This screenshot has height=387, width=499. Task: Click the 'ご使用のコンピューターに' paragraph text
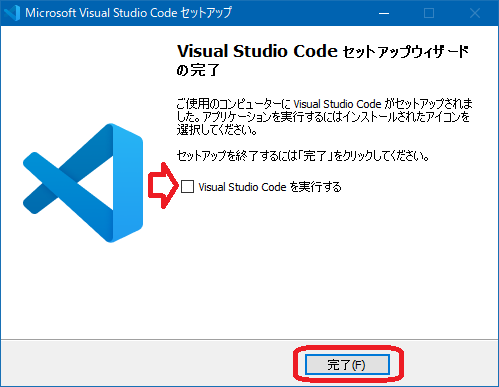coord(234,104)
